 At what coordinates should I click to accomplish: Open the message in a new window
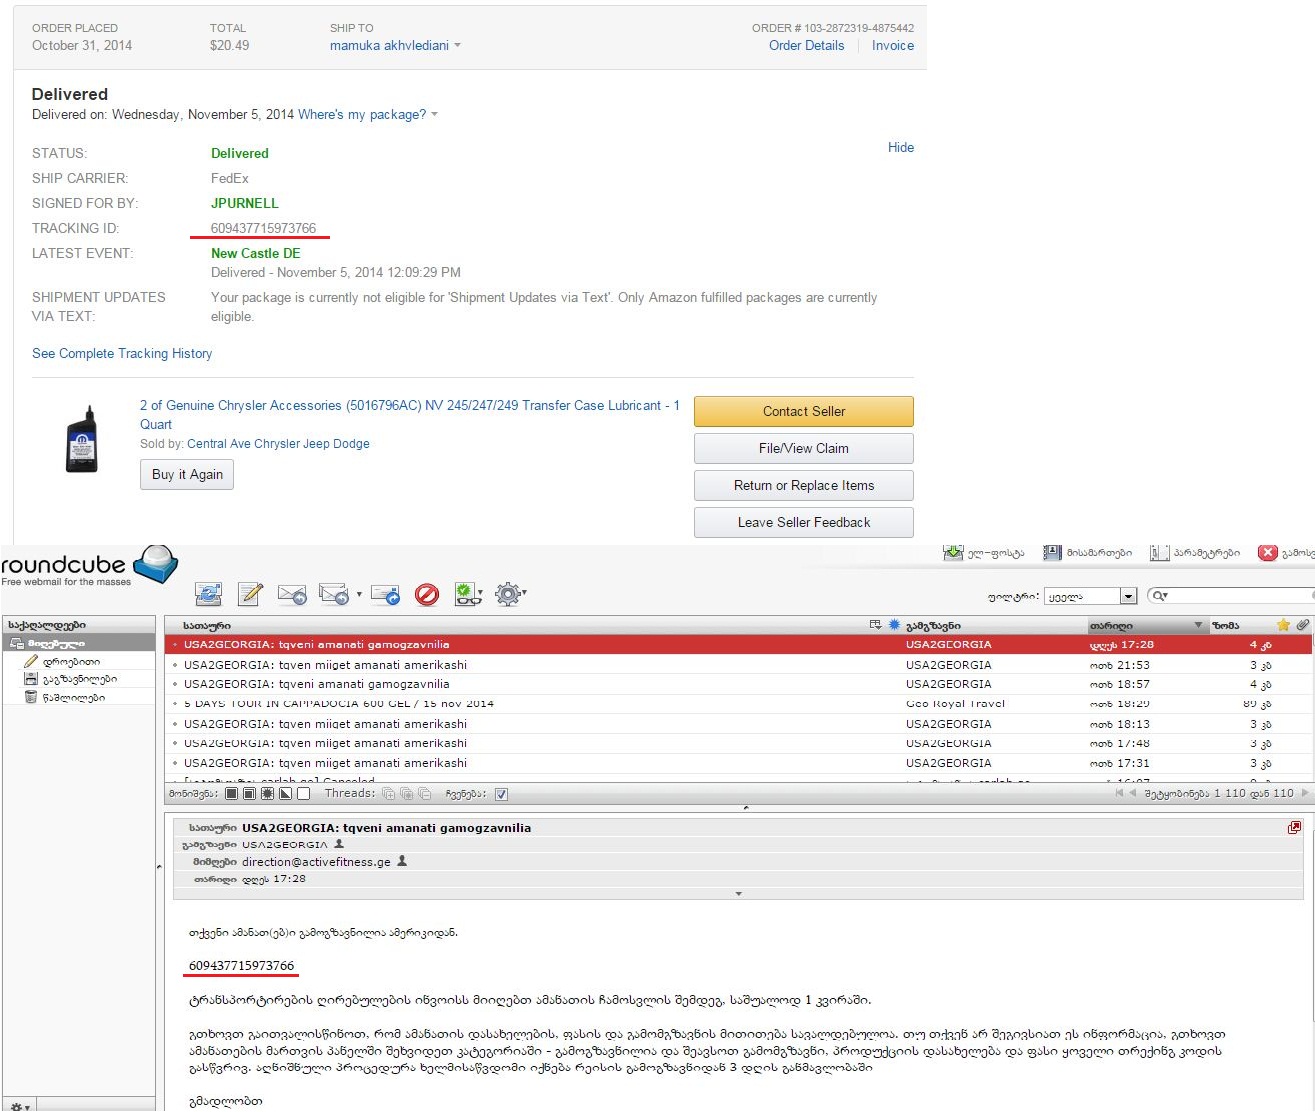click(x=1295, y=828)
